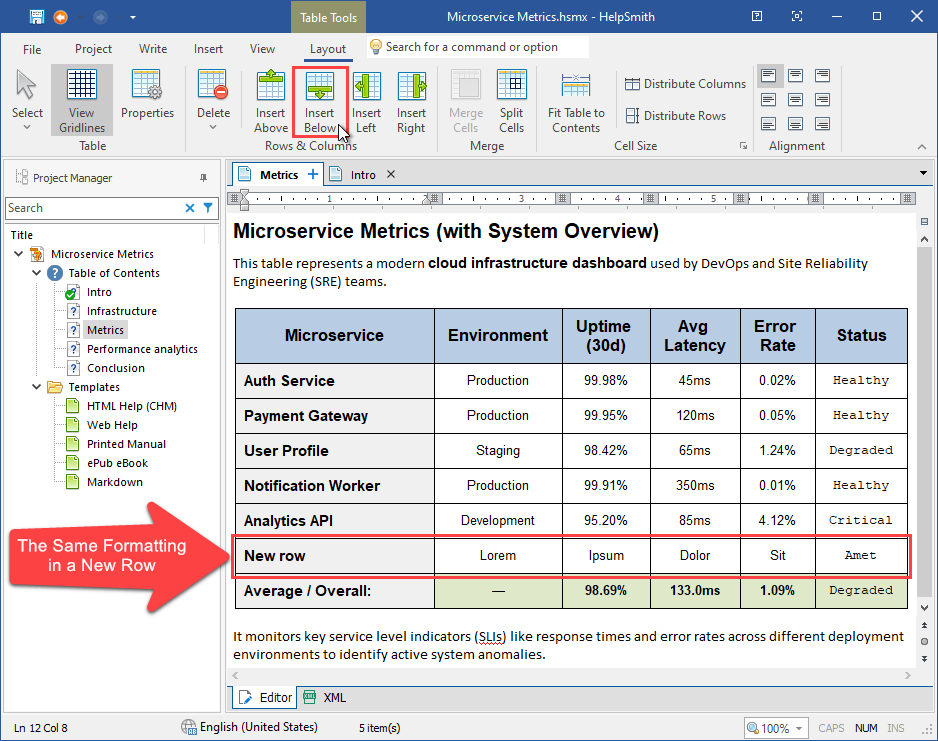The width and height of the screenshot is (938, 741).
Task: Open the Project ribbon tab
Action: (93, 49)
